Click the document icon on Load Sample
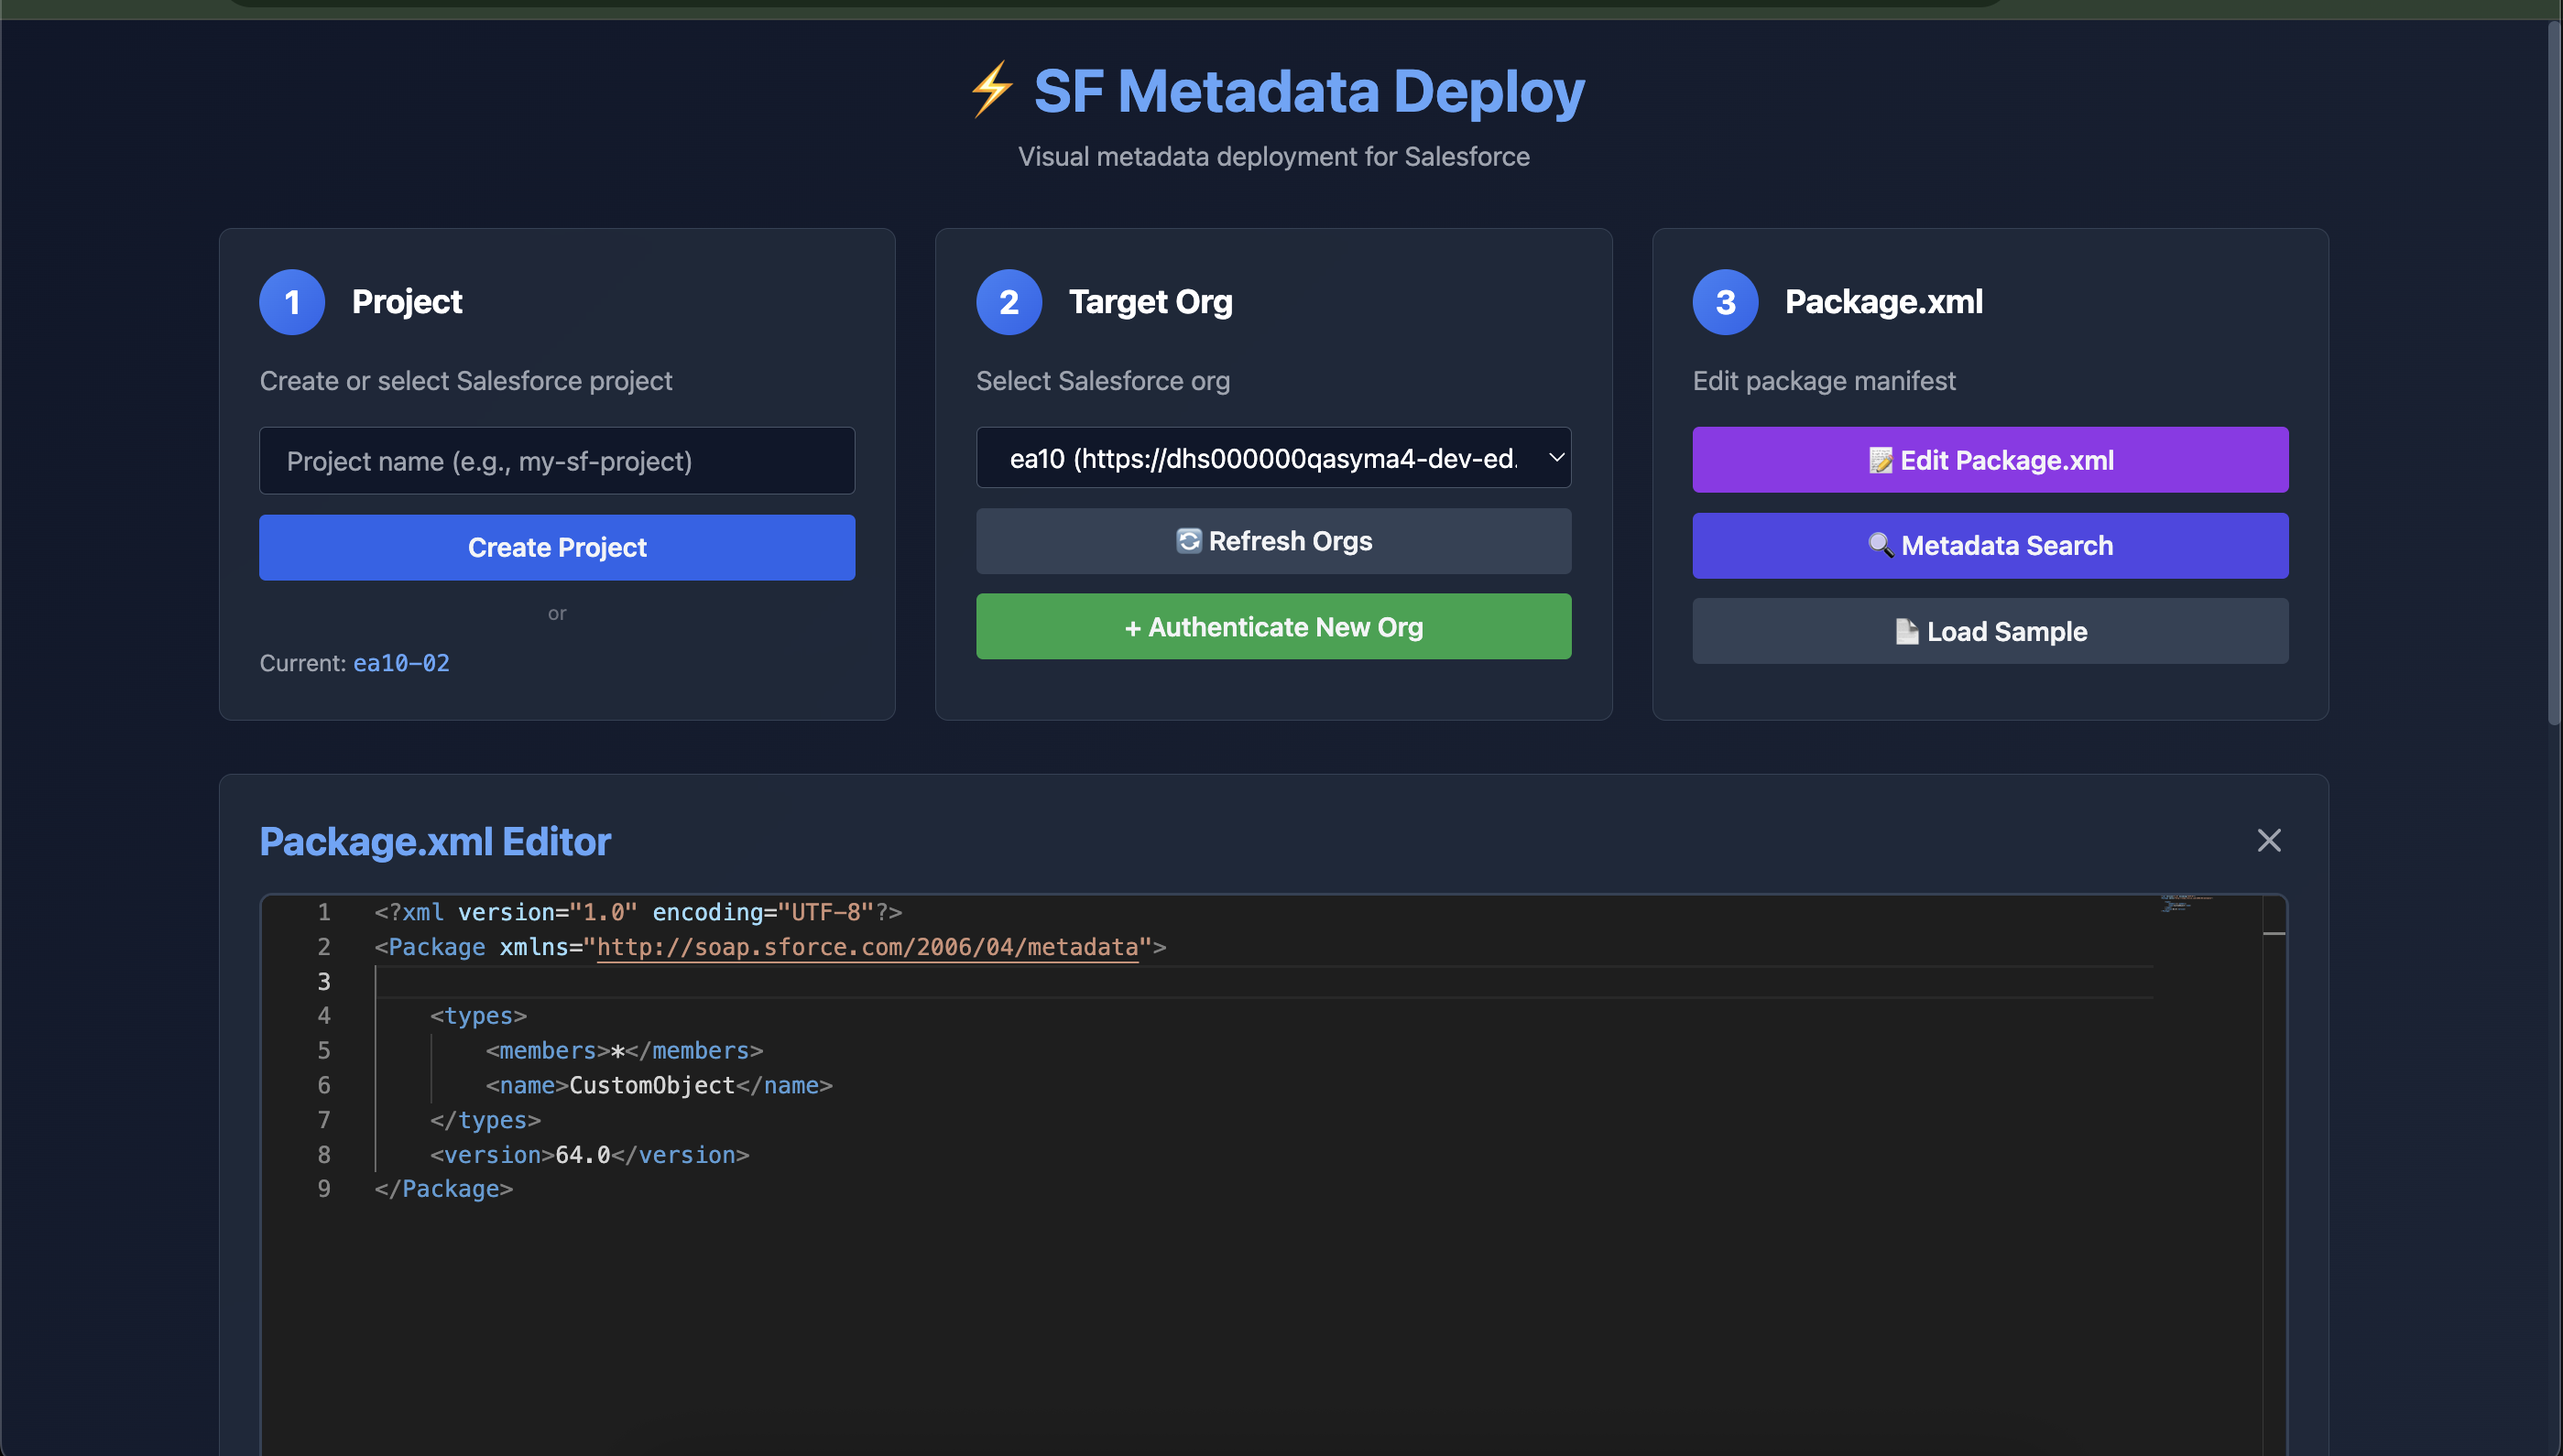The image size is (2563, 1456). coord(1906,632)
